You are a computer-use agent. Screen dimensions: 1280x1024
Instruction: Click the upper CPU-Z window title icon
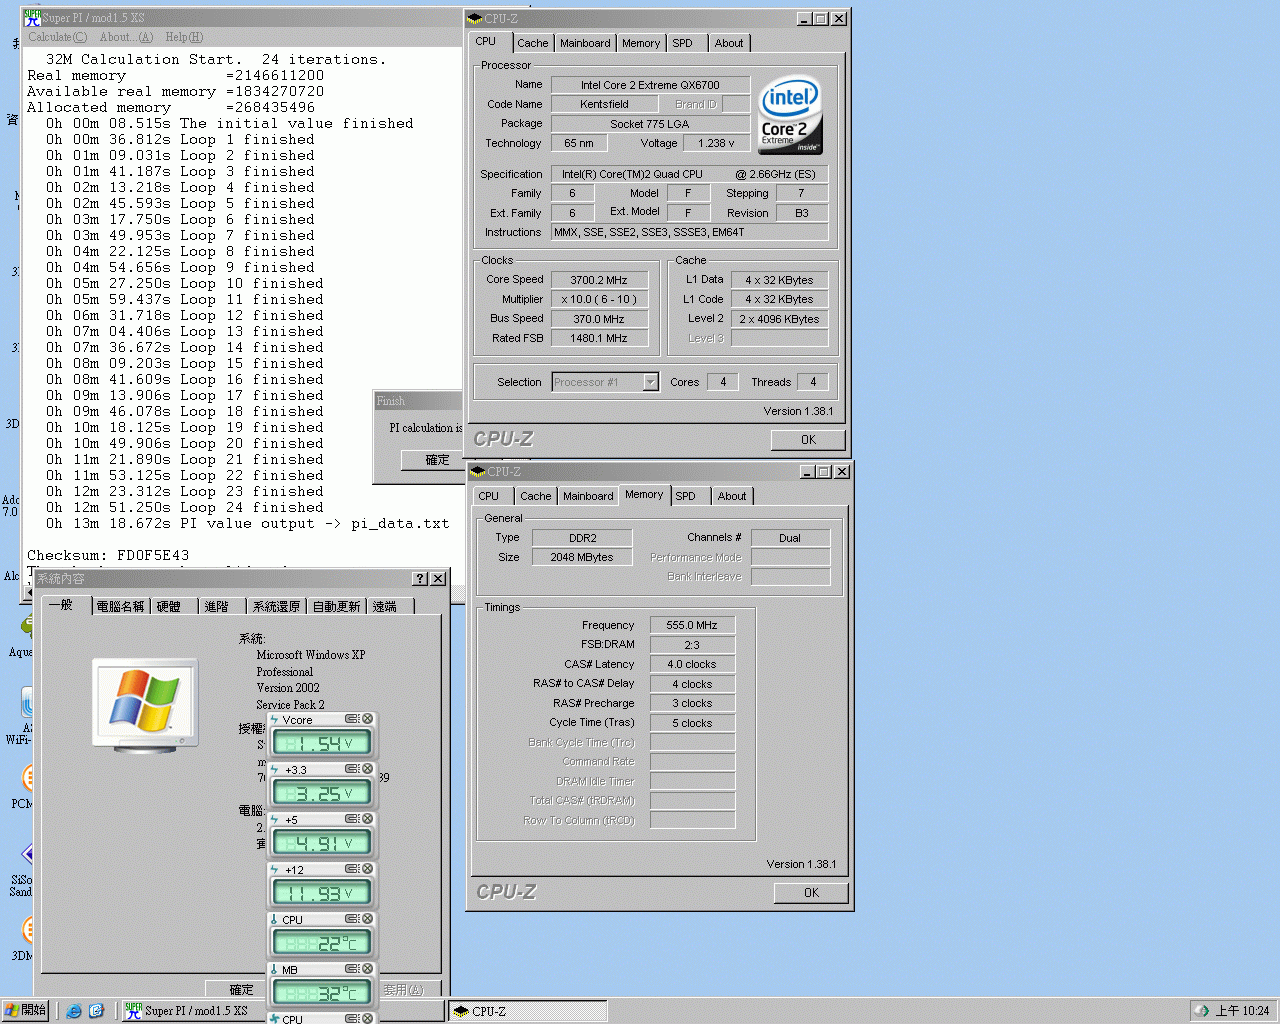pyautogui.click(x=475, y=18)
